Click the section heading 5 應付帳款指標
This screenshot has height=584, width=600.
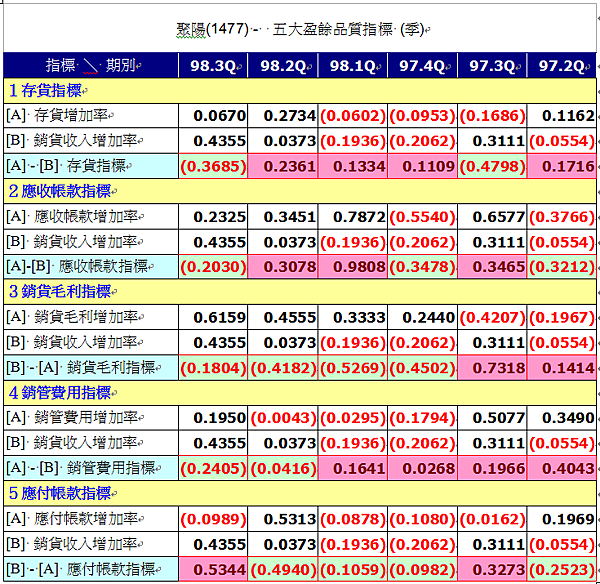62,493
